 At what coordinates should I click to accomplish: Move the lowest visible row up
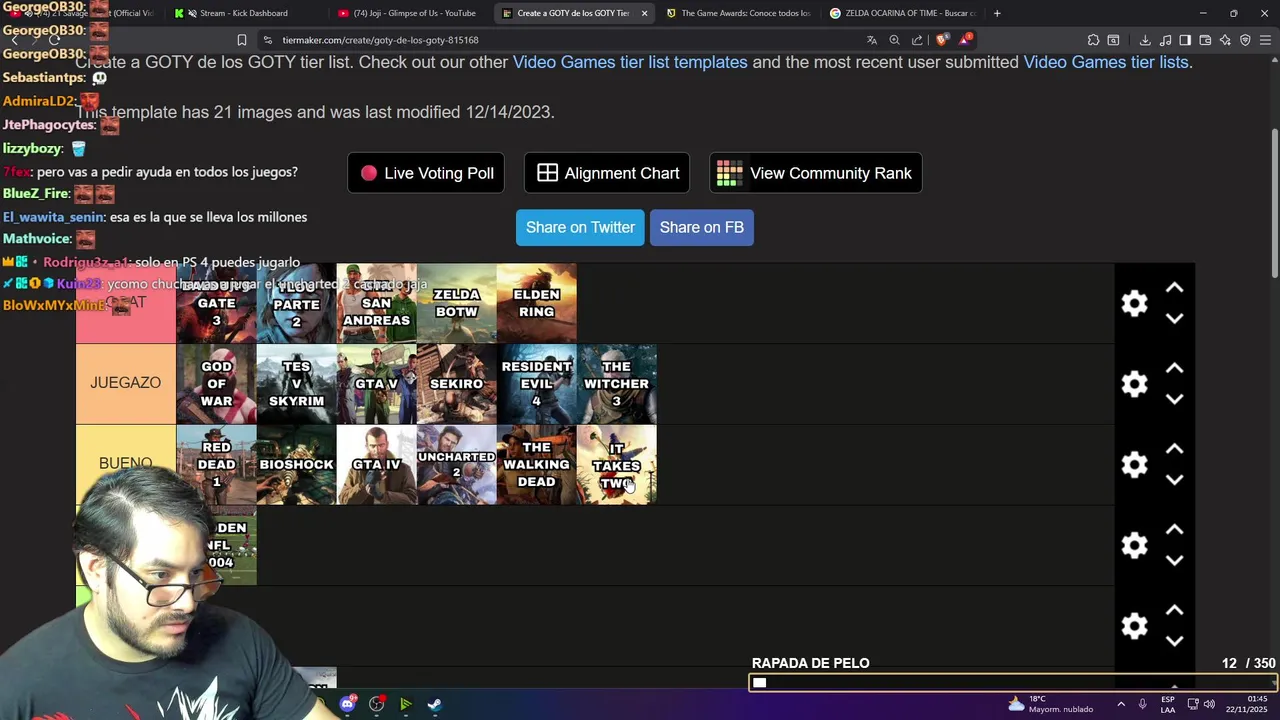coord(1175,610)
